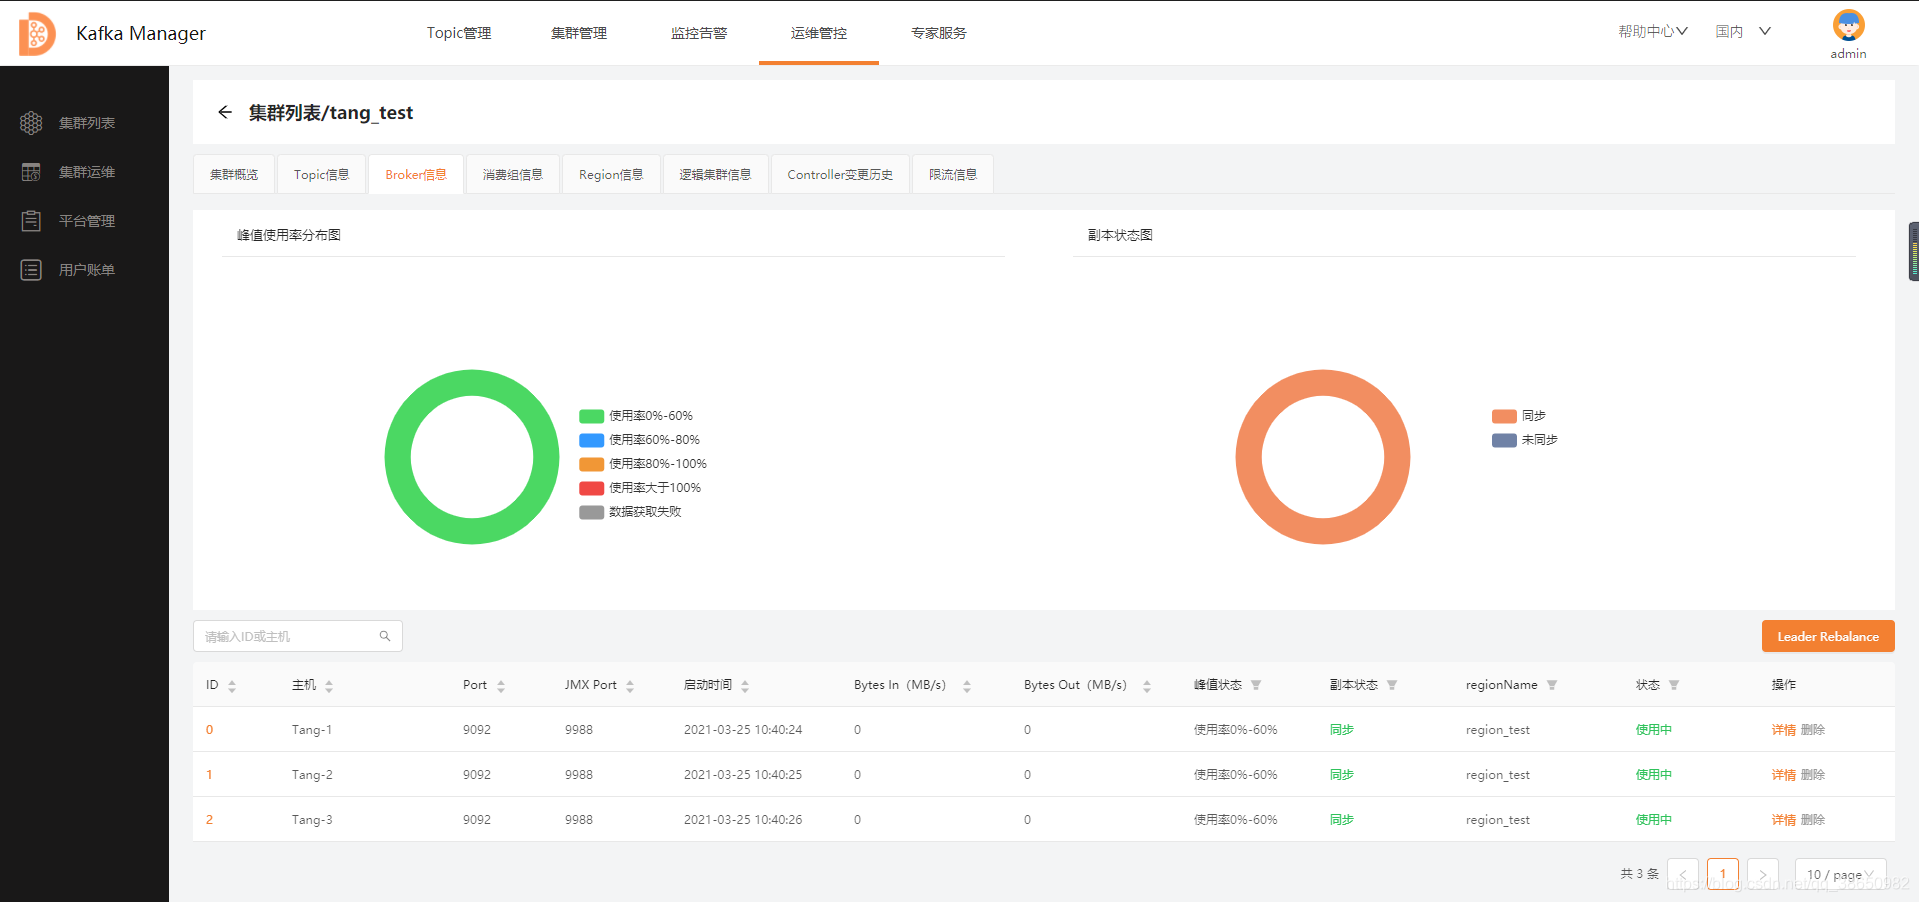
Task: Sort table by Port column
Action: click(501, 686)
